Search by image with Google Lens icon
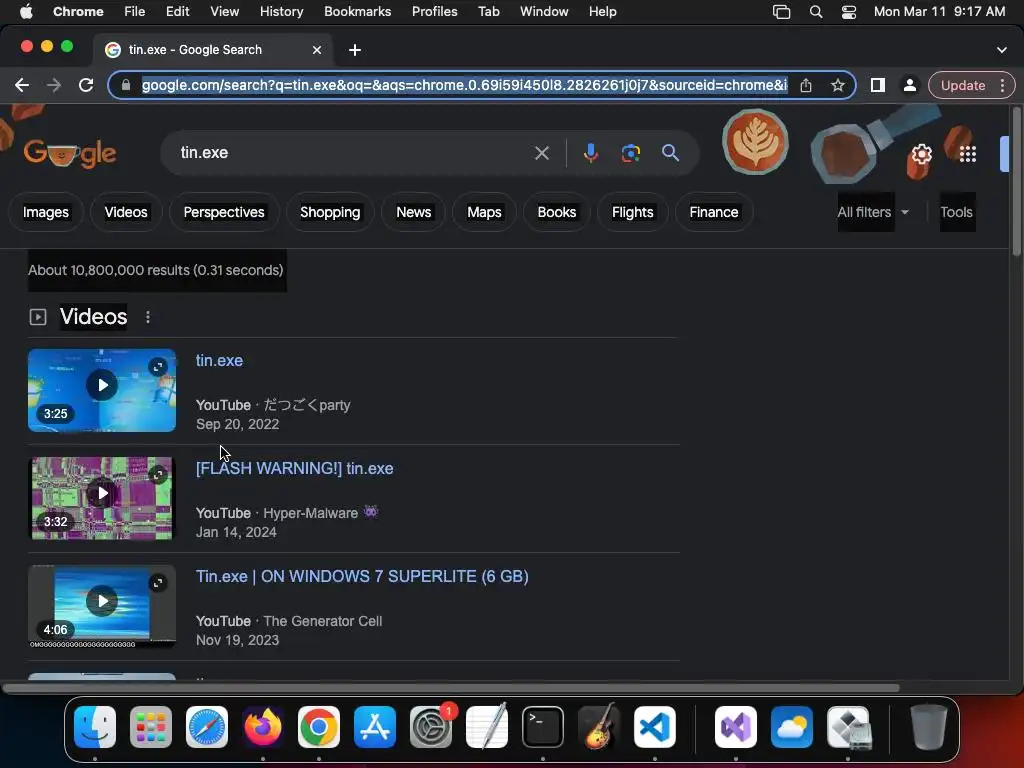 click(630, 153)
